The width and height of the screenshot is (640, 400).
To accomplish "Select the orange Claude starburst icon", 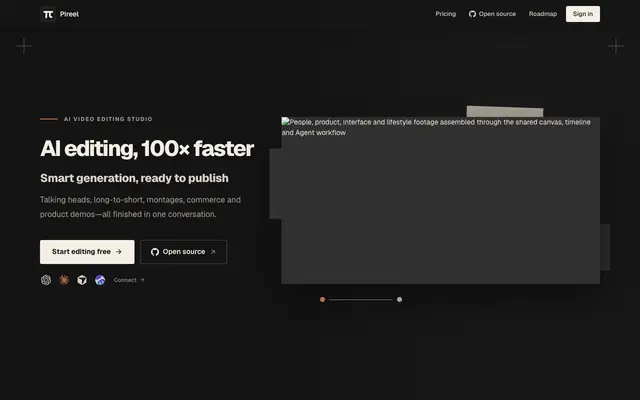I will point(64,280).
